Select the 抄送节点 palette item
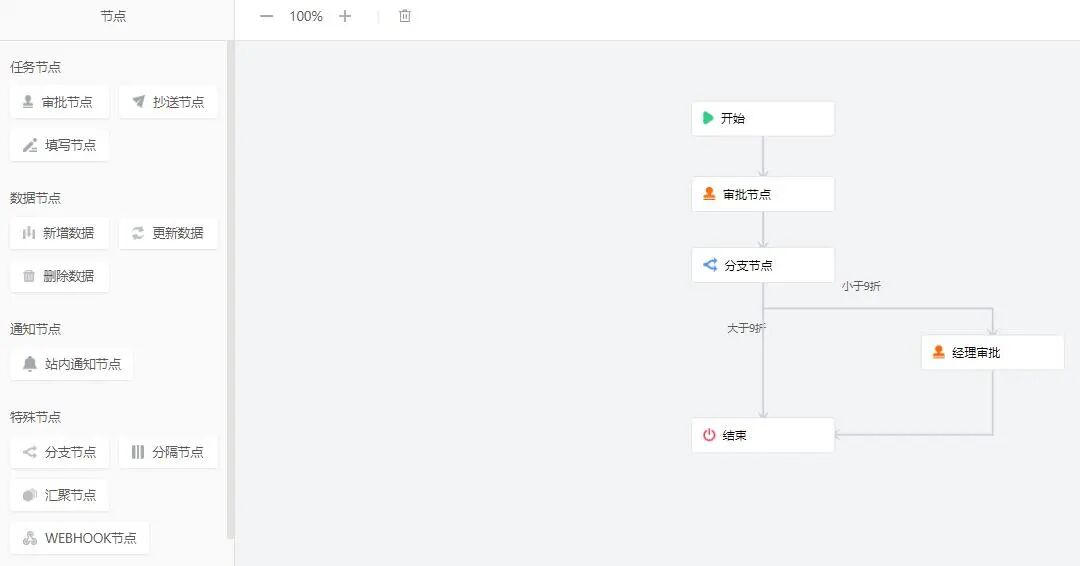 (168, 102)
